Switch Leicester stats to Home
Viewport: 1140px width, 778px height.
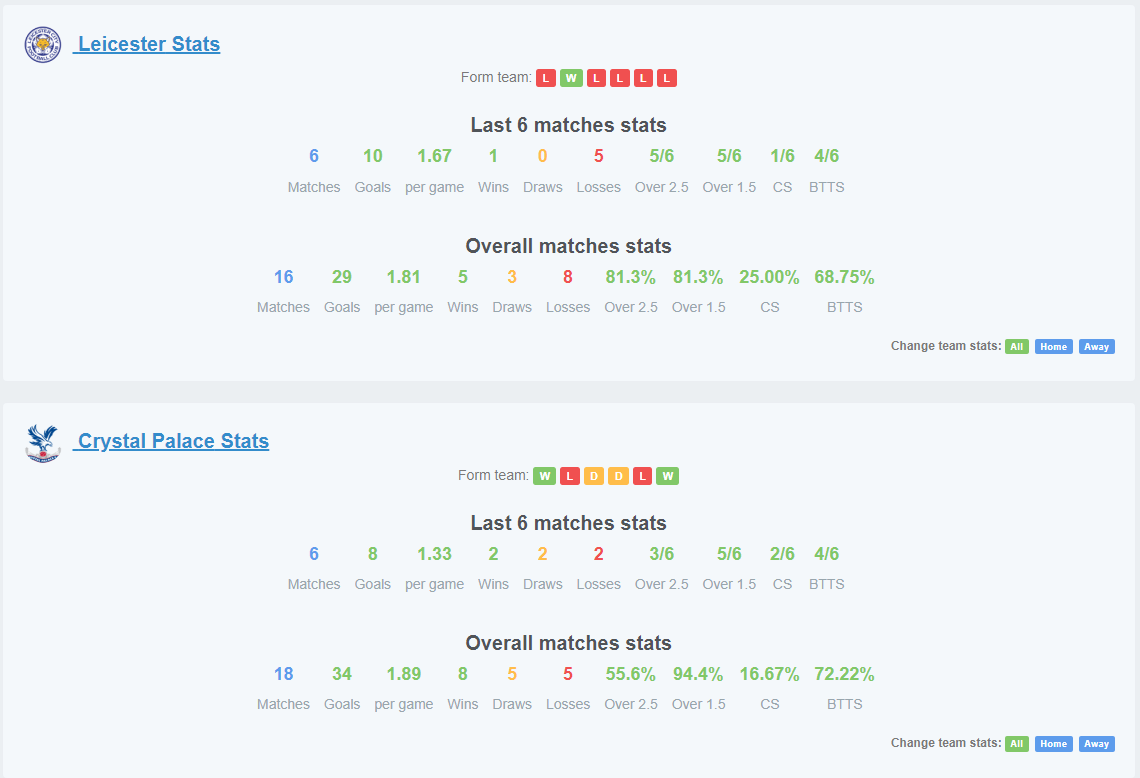point(1053,347)
